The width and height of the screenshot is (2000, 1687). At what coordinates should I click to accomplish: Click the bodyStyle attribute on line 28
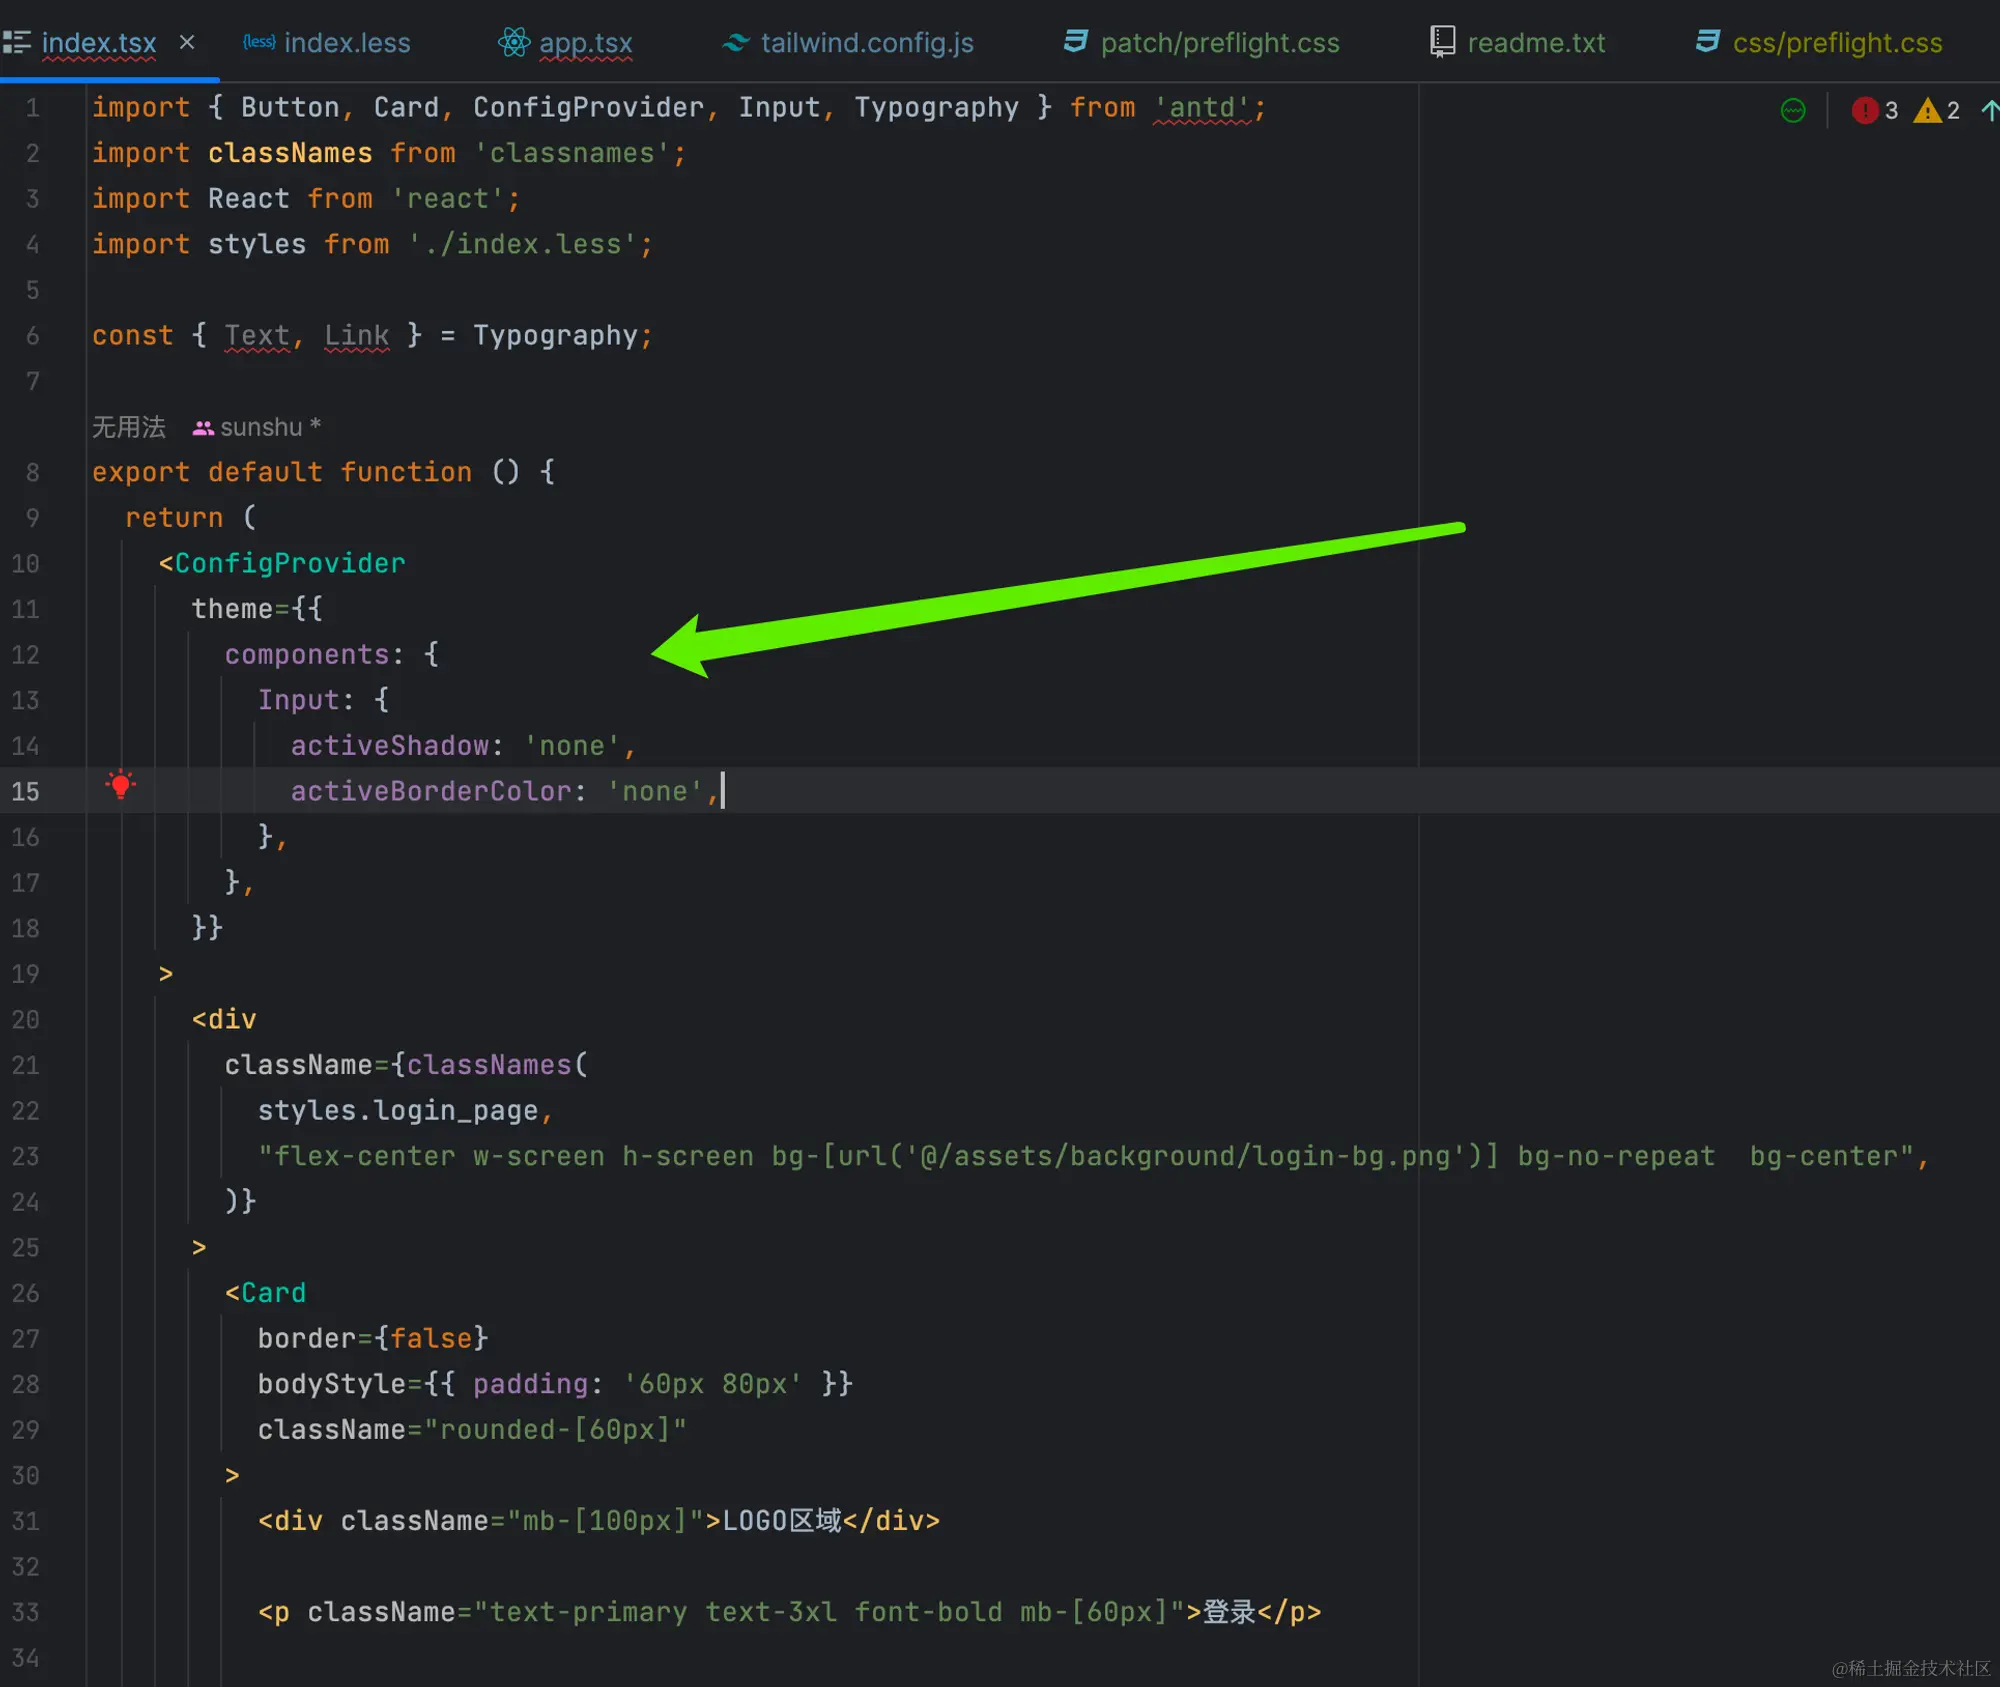pyautogui.click(x=332, y=1384)
